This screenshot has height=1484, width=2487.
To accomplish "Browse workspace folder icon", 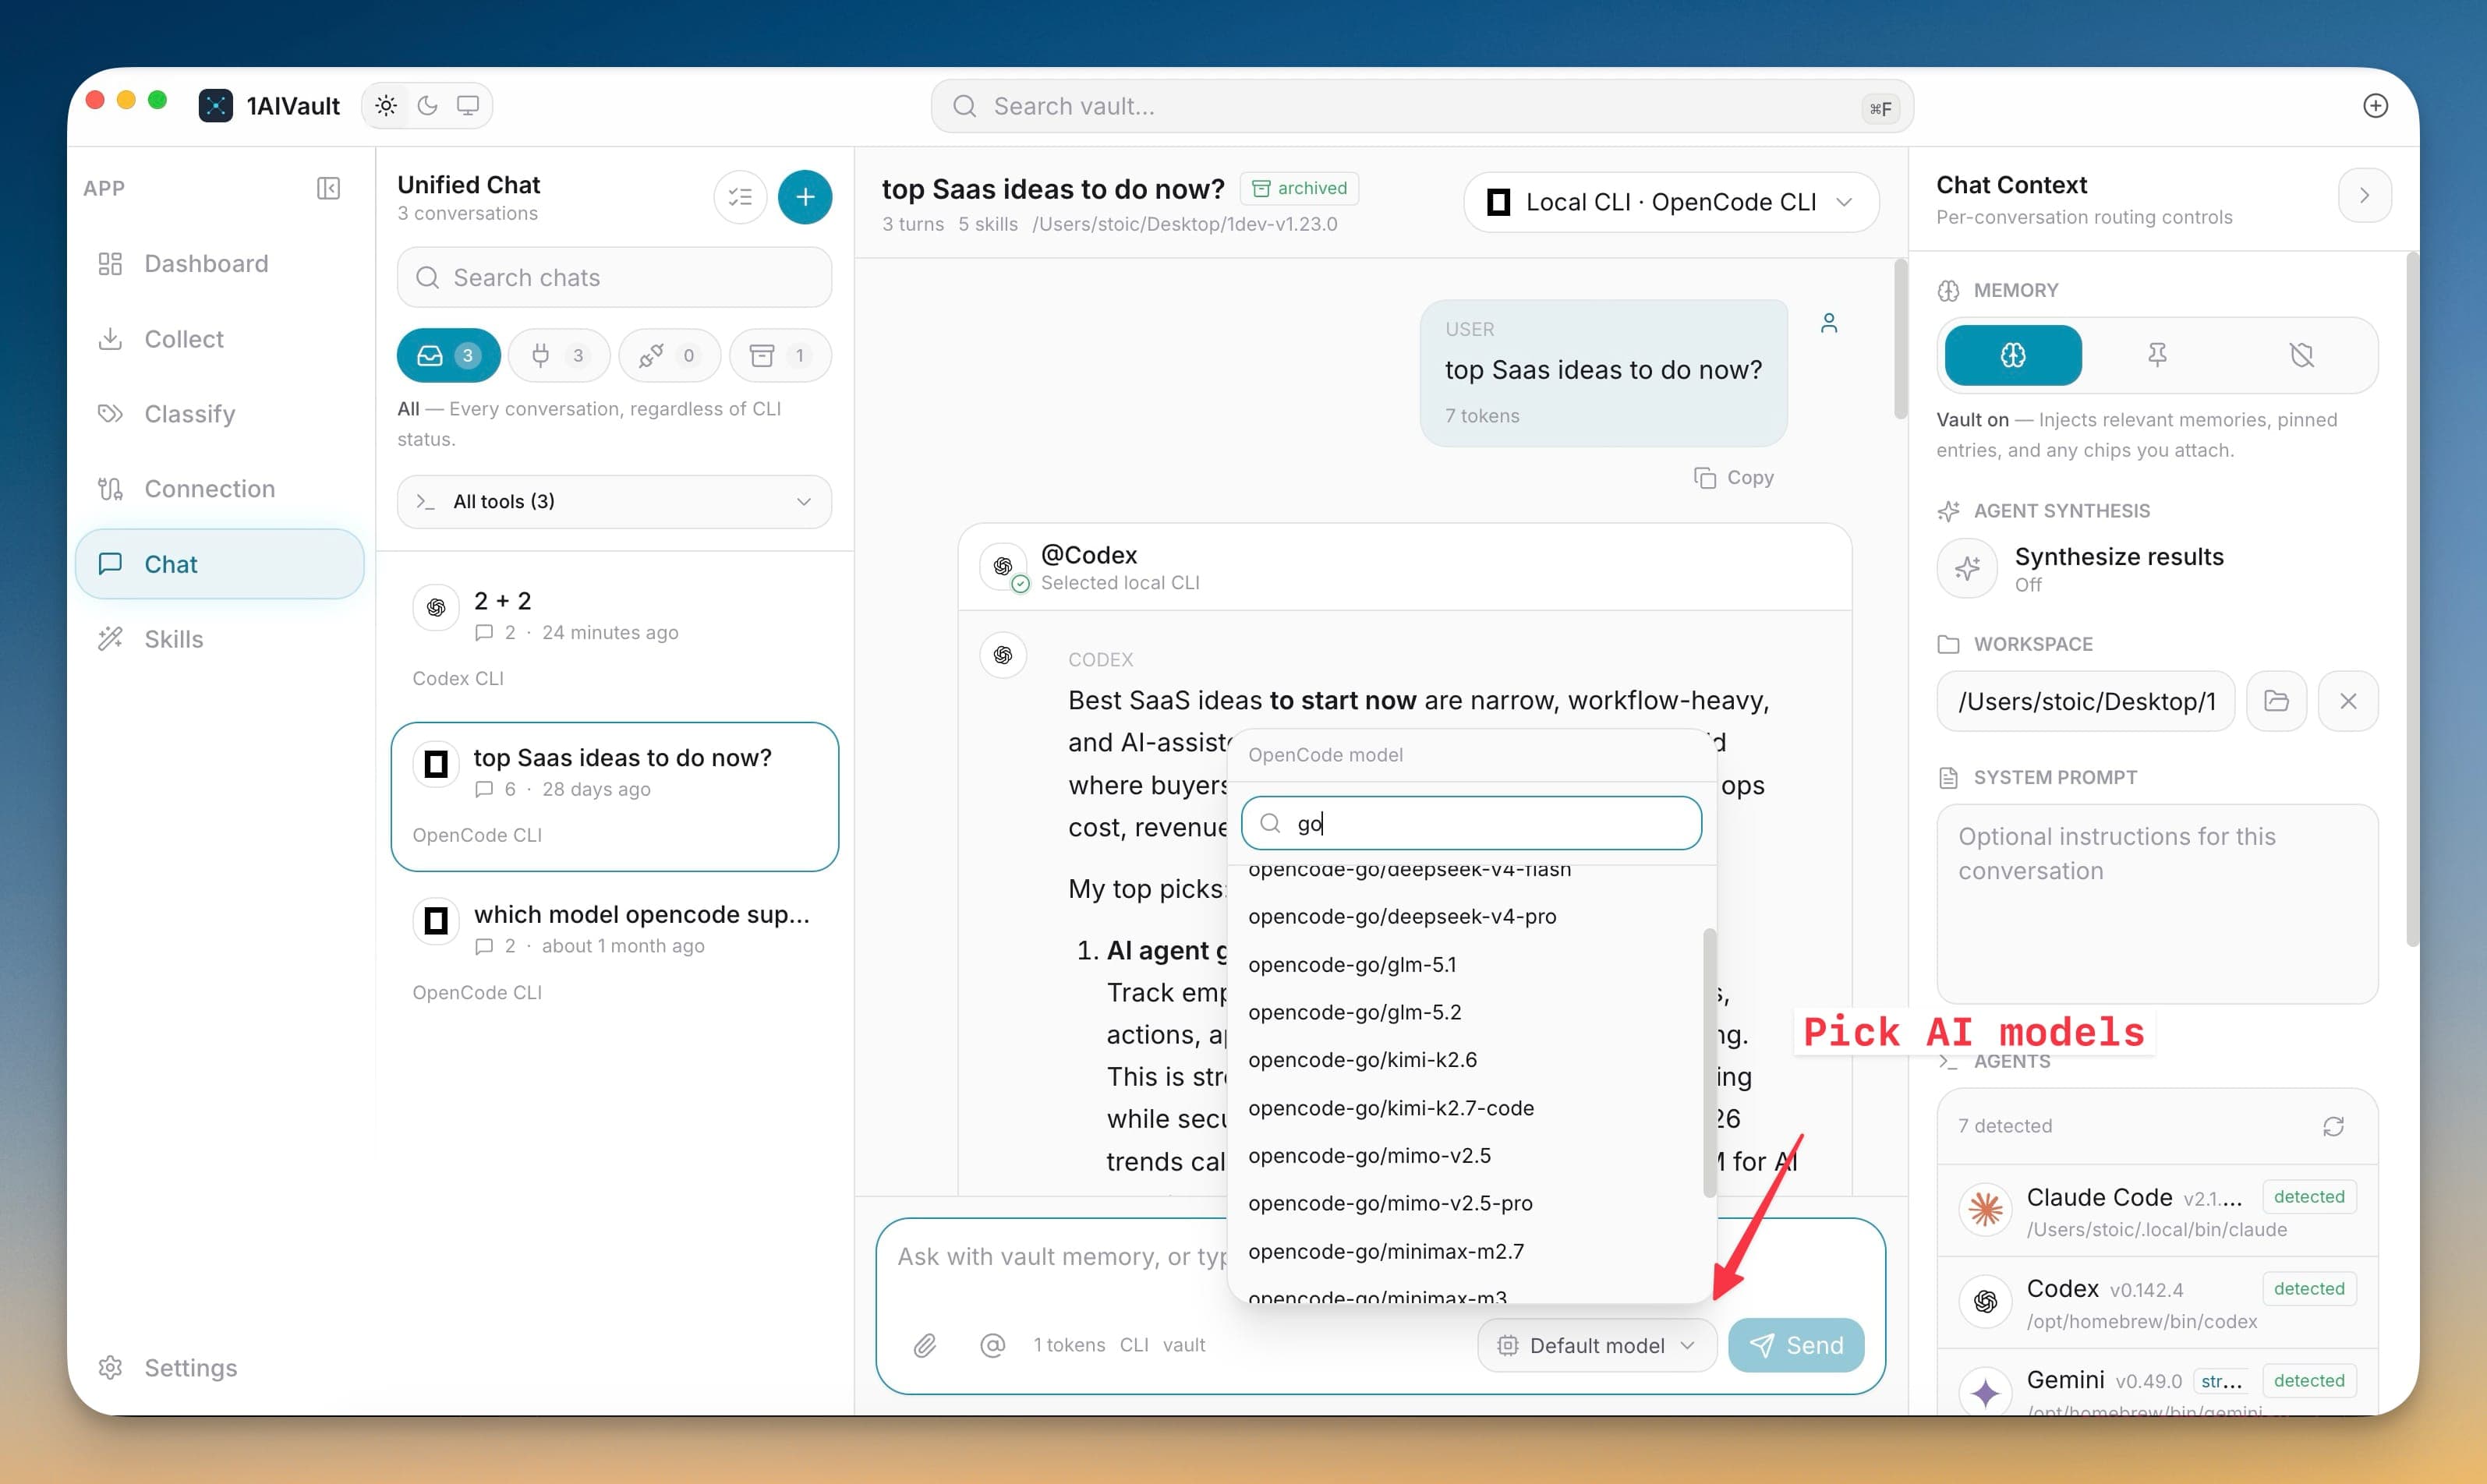I will [x=2276, y=701].
